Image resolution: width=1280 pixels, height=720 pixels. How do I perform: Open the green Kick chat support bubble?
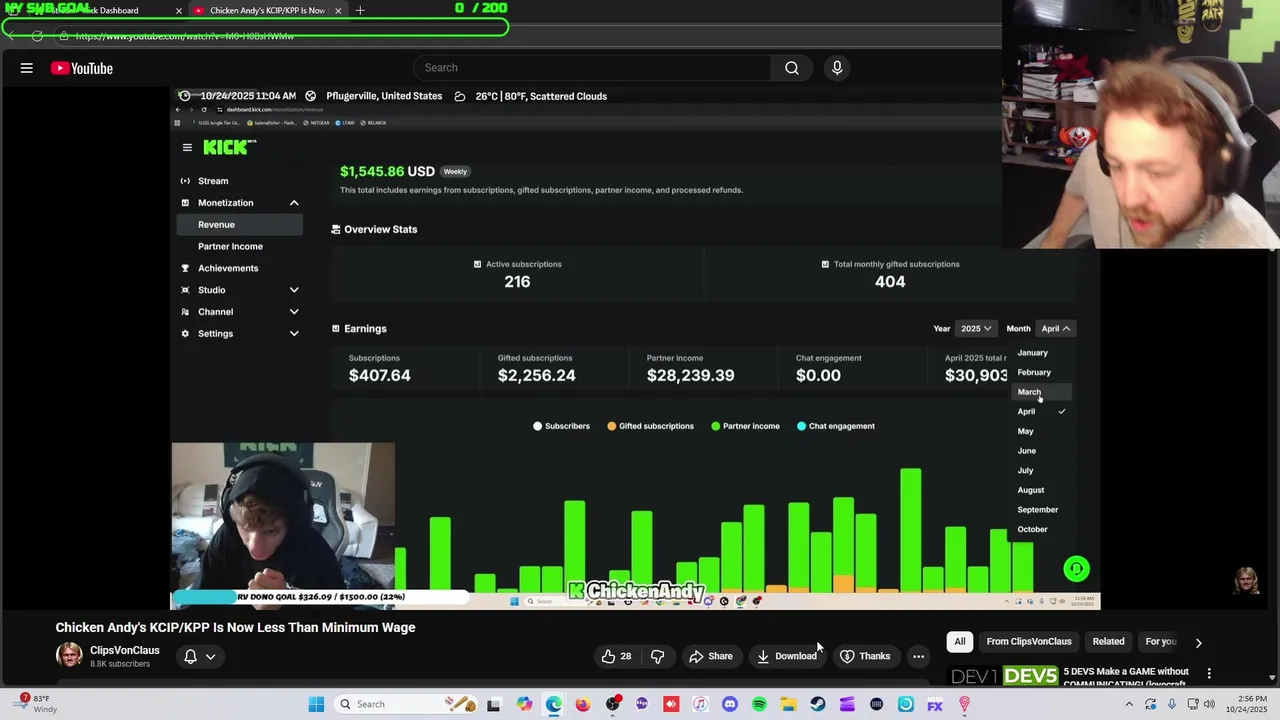click(x=1076, y=569)
